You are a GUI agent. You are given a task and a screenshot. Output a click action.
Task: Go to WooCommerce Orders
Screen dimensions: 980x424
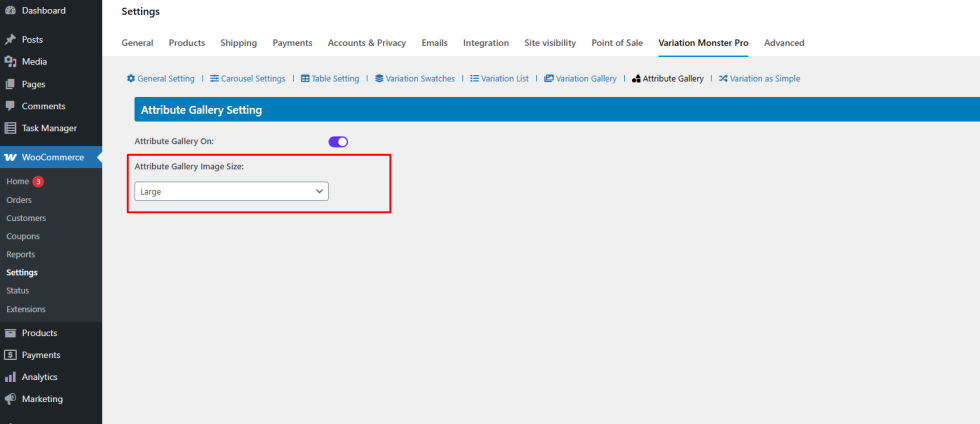pyautogui.click(x=19, y=200)
